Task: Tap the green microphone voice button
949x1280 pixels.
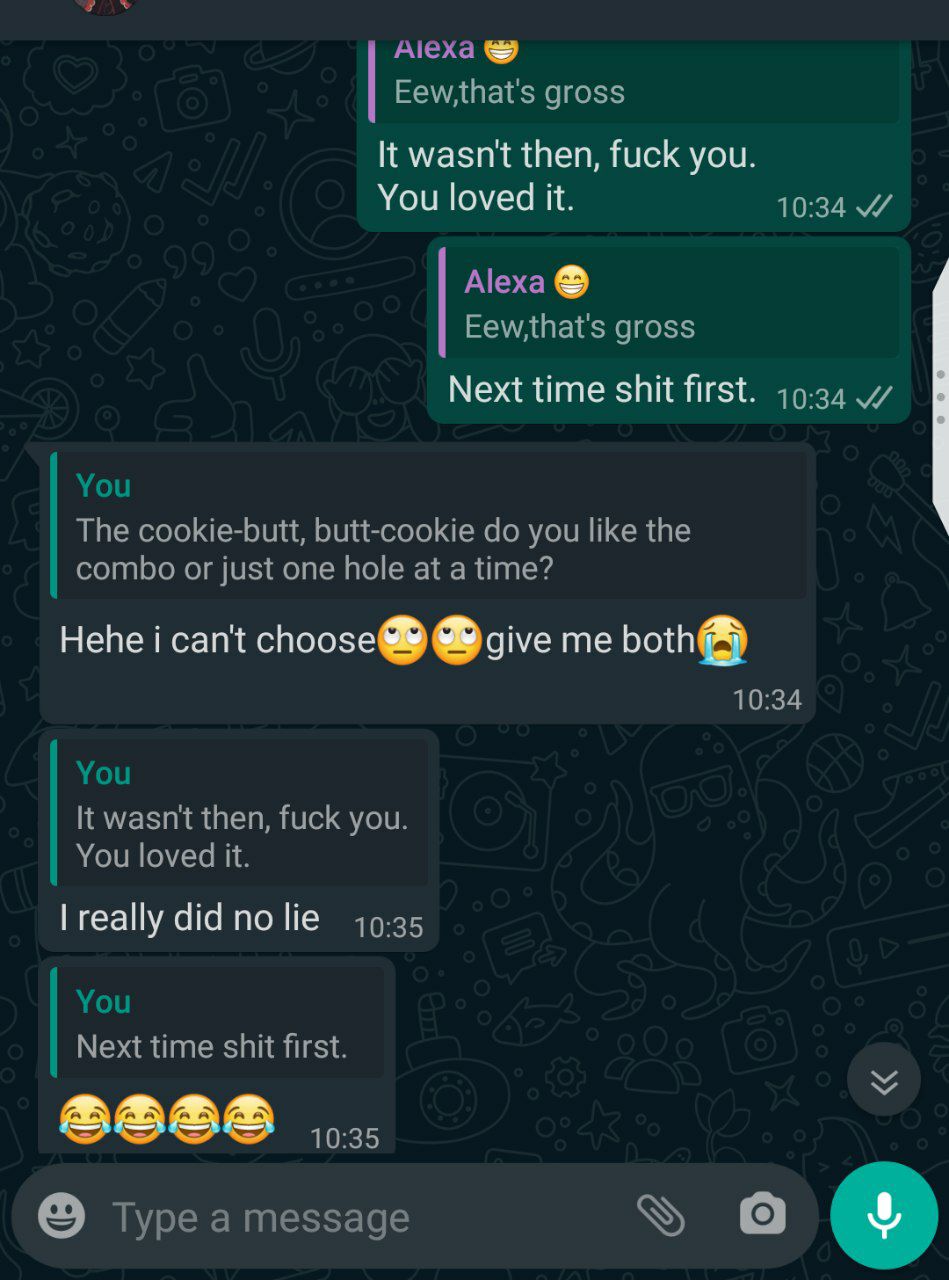Action: point(884,1215)
